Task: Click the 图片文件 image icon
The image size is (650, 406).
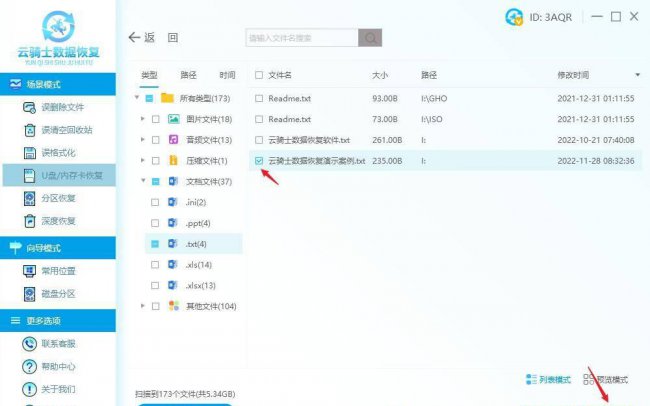Action: [174, 119]
